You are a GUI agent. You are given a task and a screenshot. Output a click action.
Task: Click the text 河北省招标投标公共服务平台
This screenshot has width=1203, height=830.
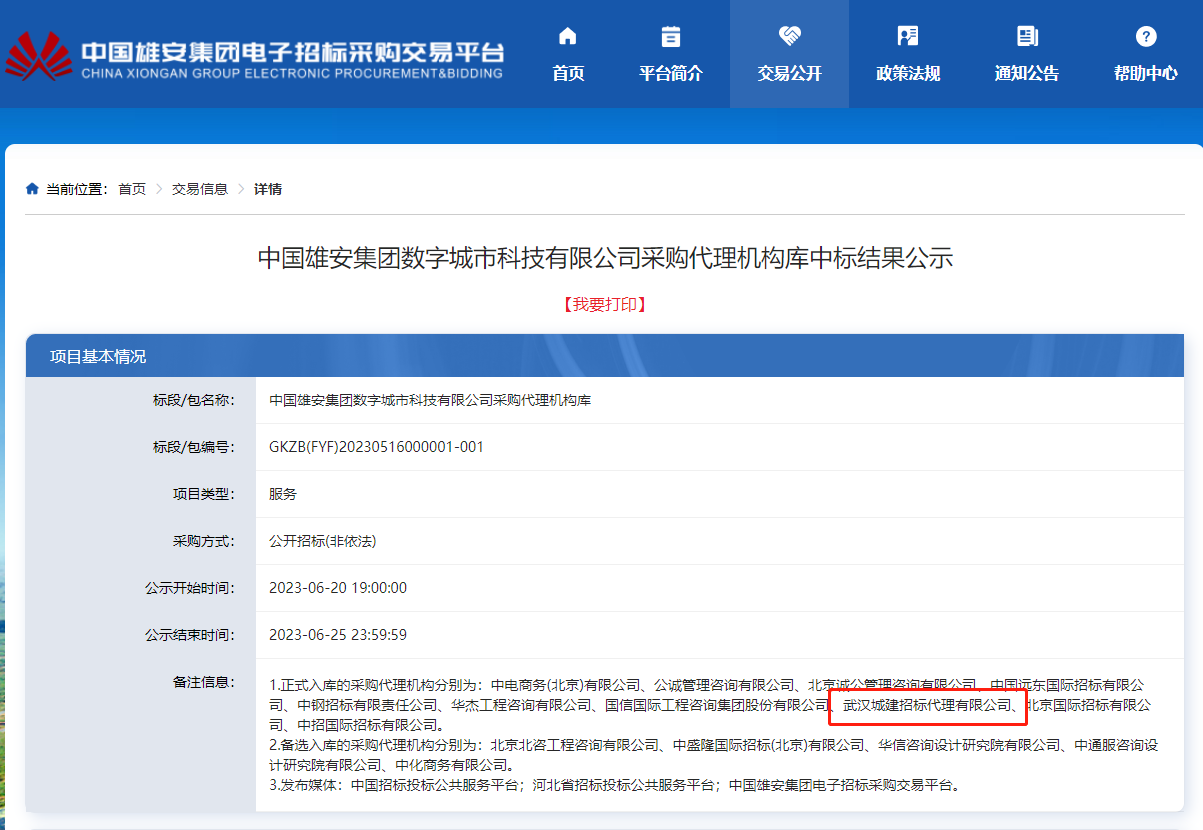click(x=624, y=785)
